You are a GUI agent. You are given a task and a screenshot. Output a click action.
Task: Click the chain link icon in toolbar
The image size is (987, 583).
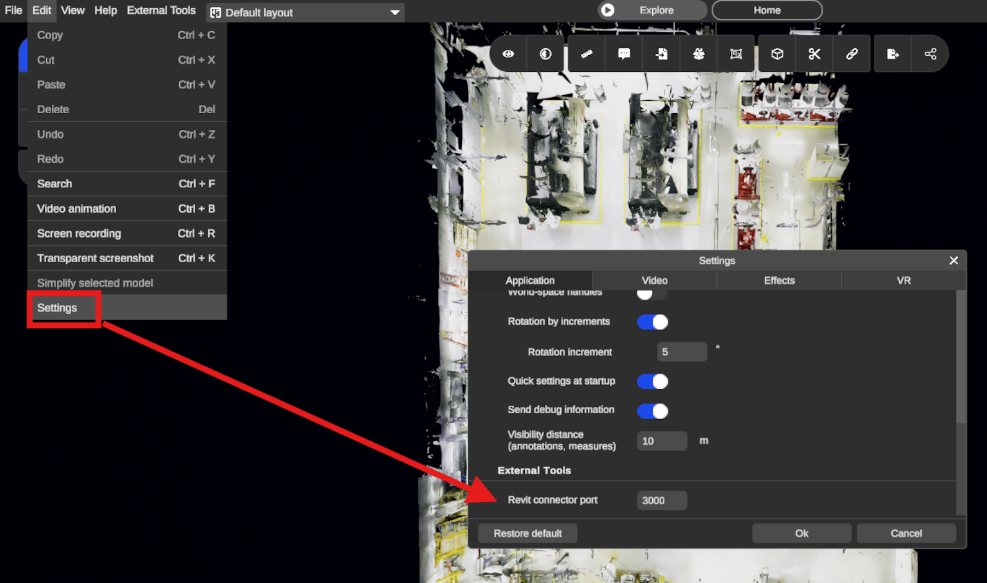tap(851, 54)
